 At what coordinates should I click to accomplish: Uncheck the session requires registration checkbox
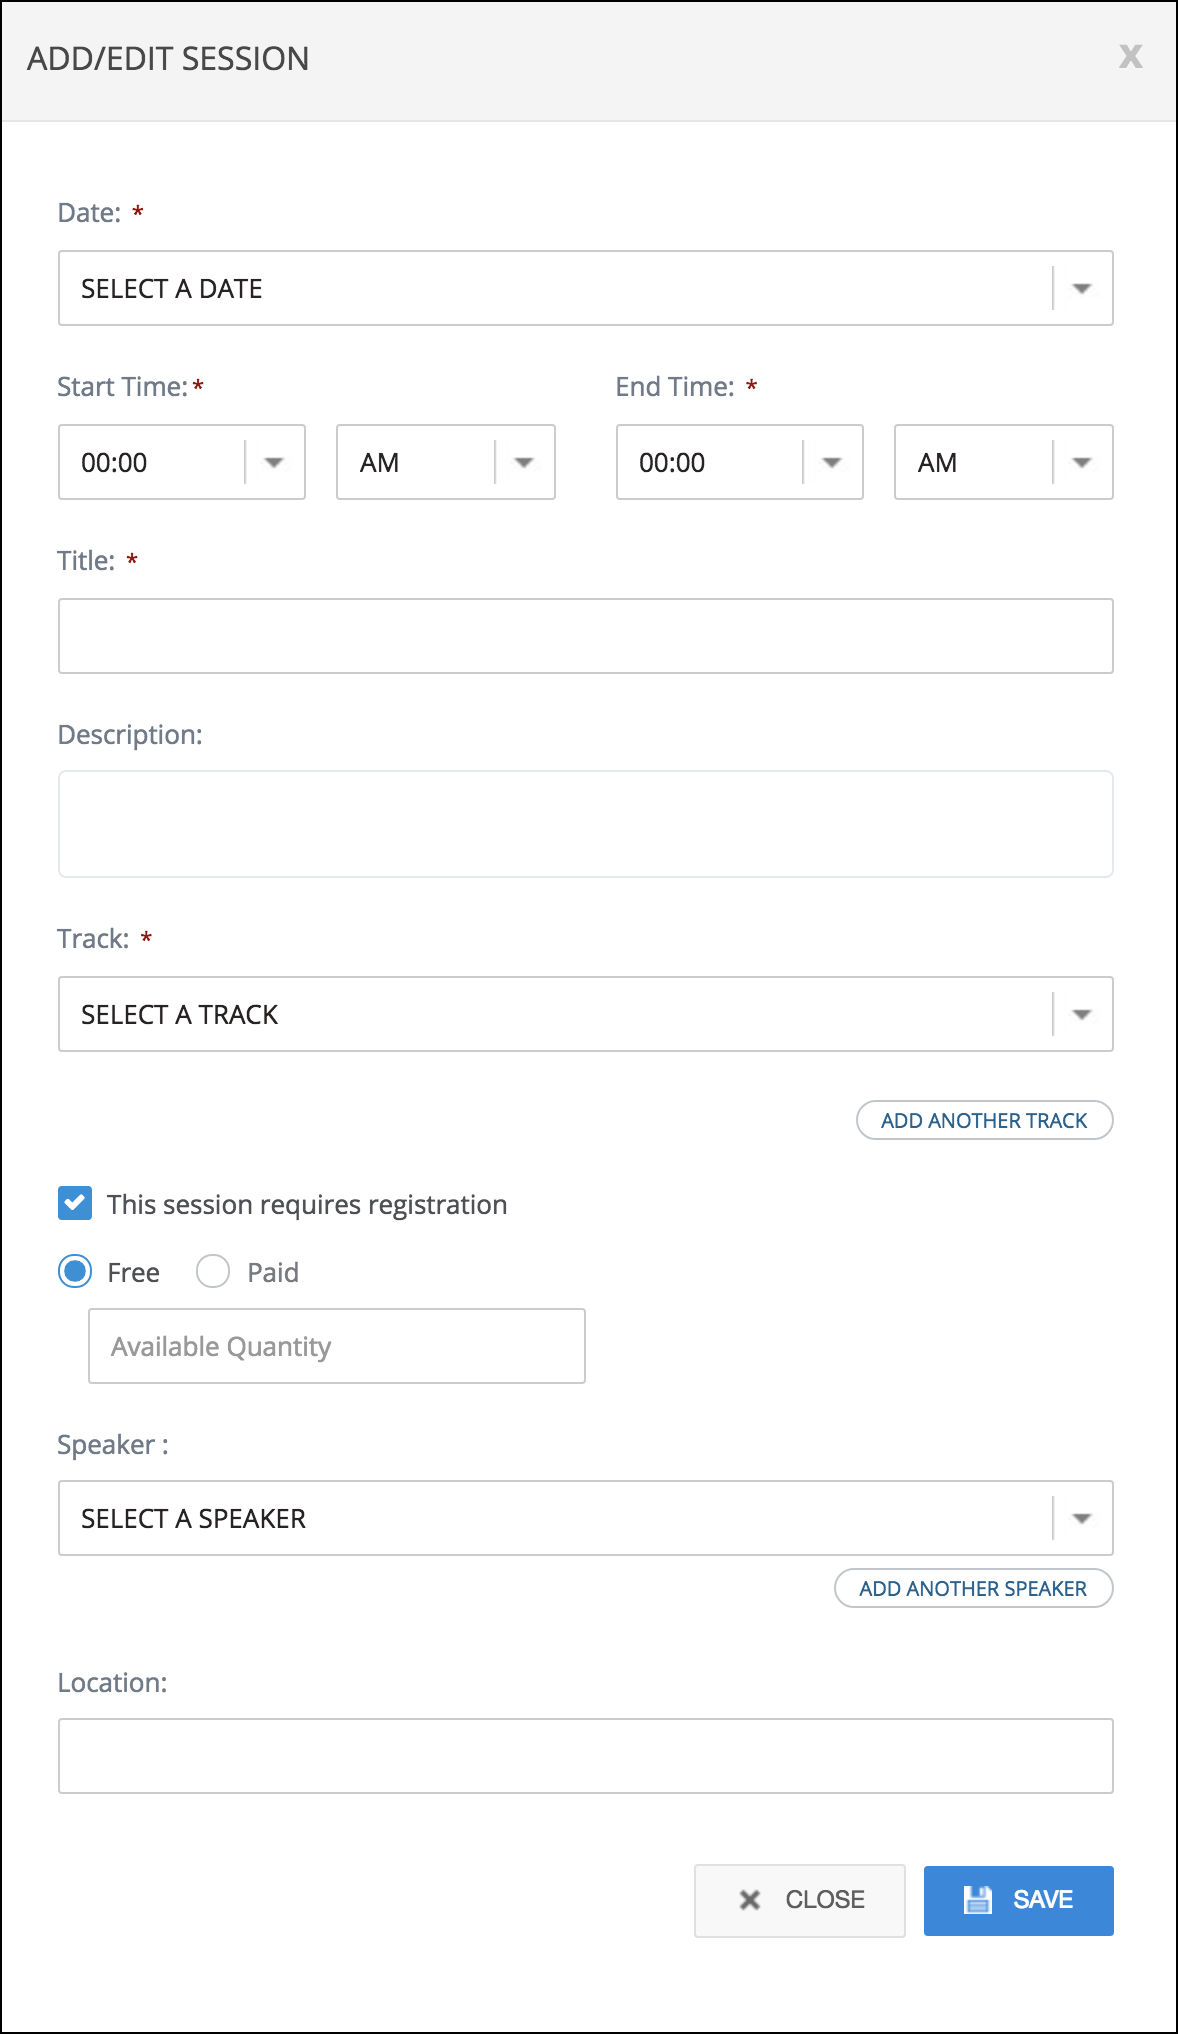pyautogui.click(x=75, y=1203)
